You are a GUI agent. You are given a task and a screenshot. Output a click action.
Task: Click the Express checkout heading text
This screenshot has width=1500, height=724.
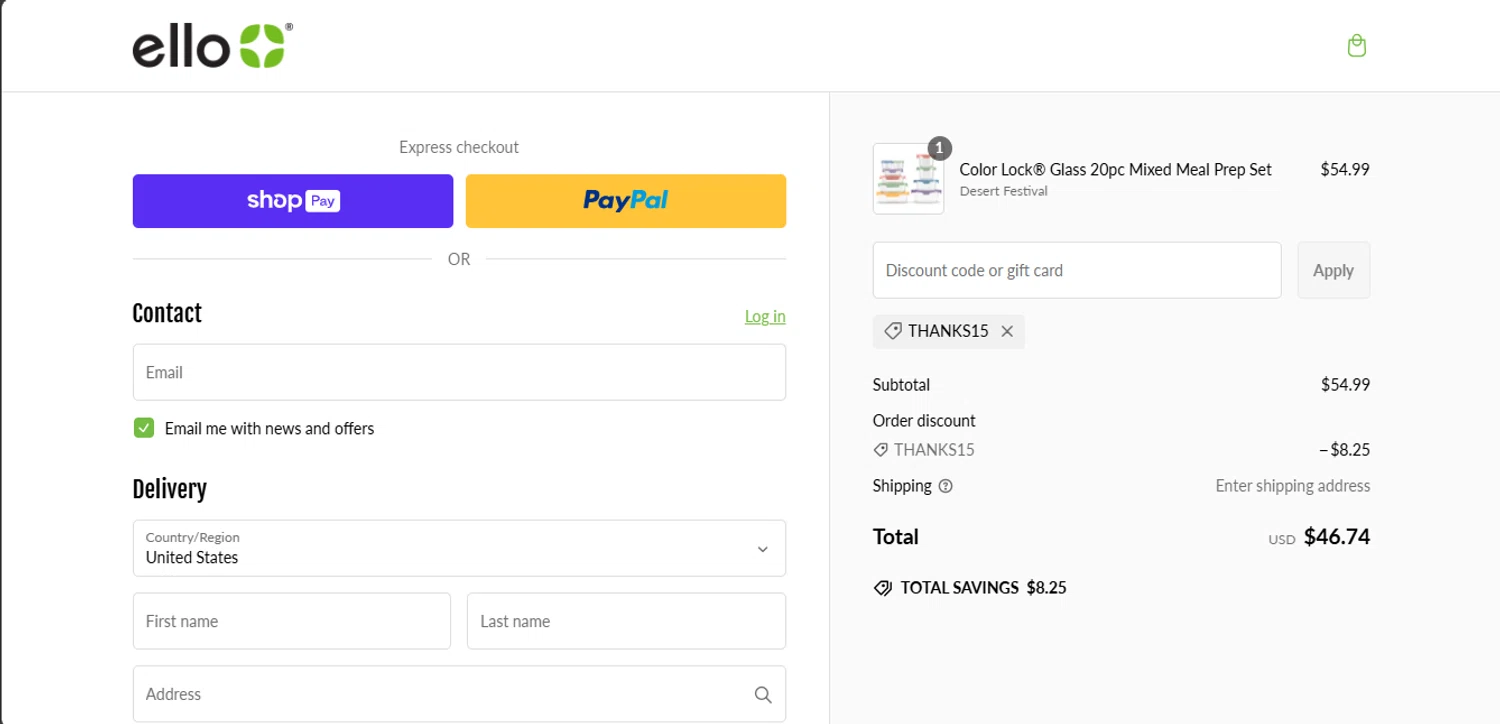click(459, 147)
